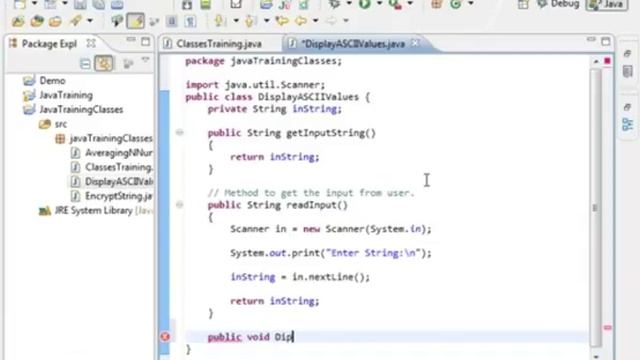Screen dimensions: 640x360
Task: Click the red error marker beside Dip line
Action: tap(165, 337)
